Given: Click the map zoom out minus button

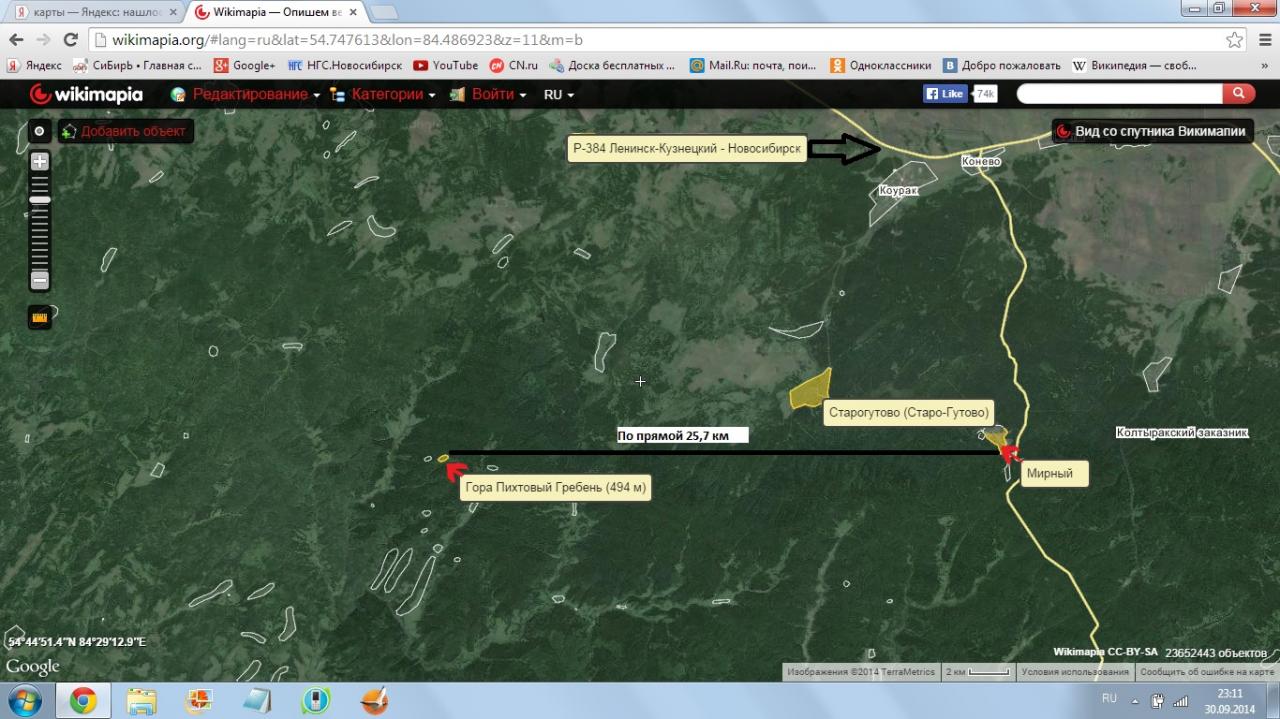Looking at the screenshot, I should pyautogui.click(x=39, y=280).
